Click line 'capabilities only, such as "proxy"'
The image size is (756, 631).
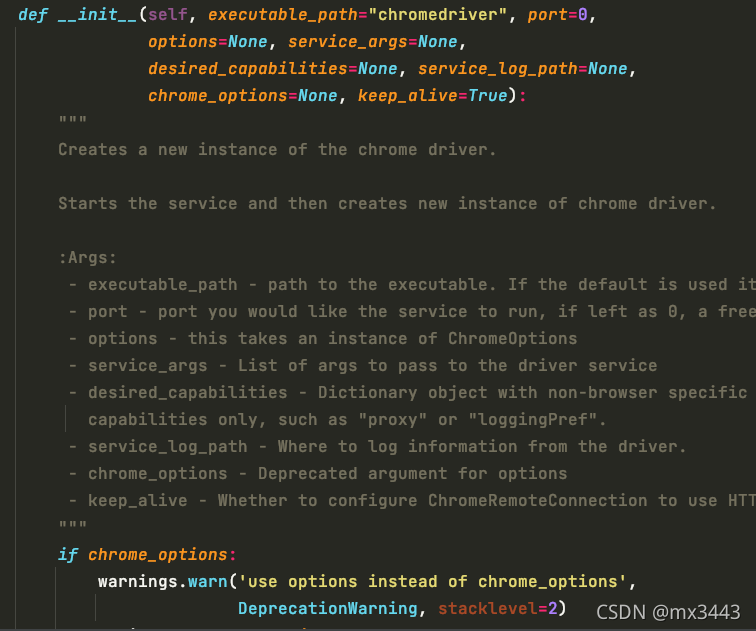pos(347,420)
